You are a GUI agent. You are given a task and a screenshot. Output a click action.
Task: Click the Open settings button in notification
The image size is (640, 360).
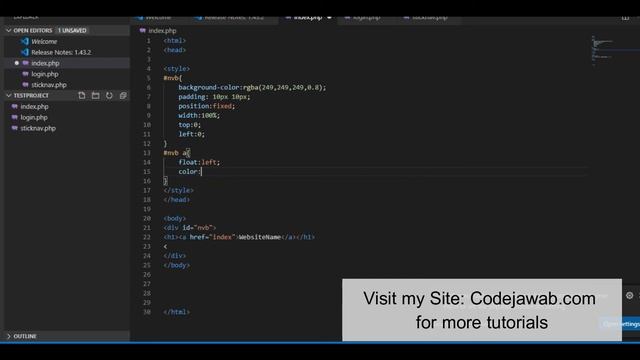coord(621,324)
